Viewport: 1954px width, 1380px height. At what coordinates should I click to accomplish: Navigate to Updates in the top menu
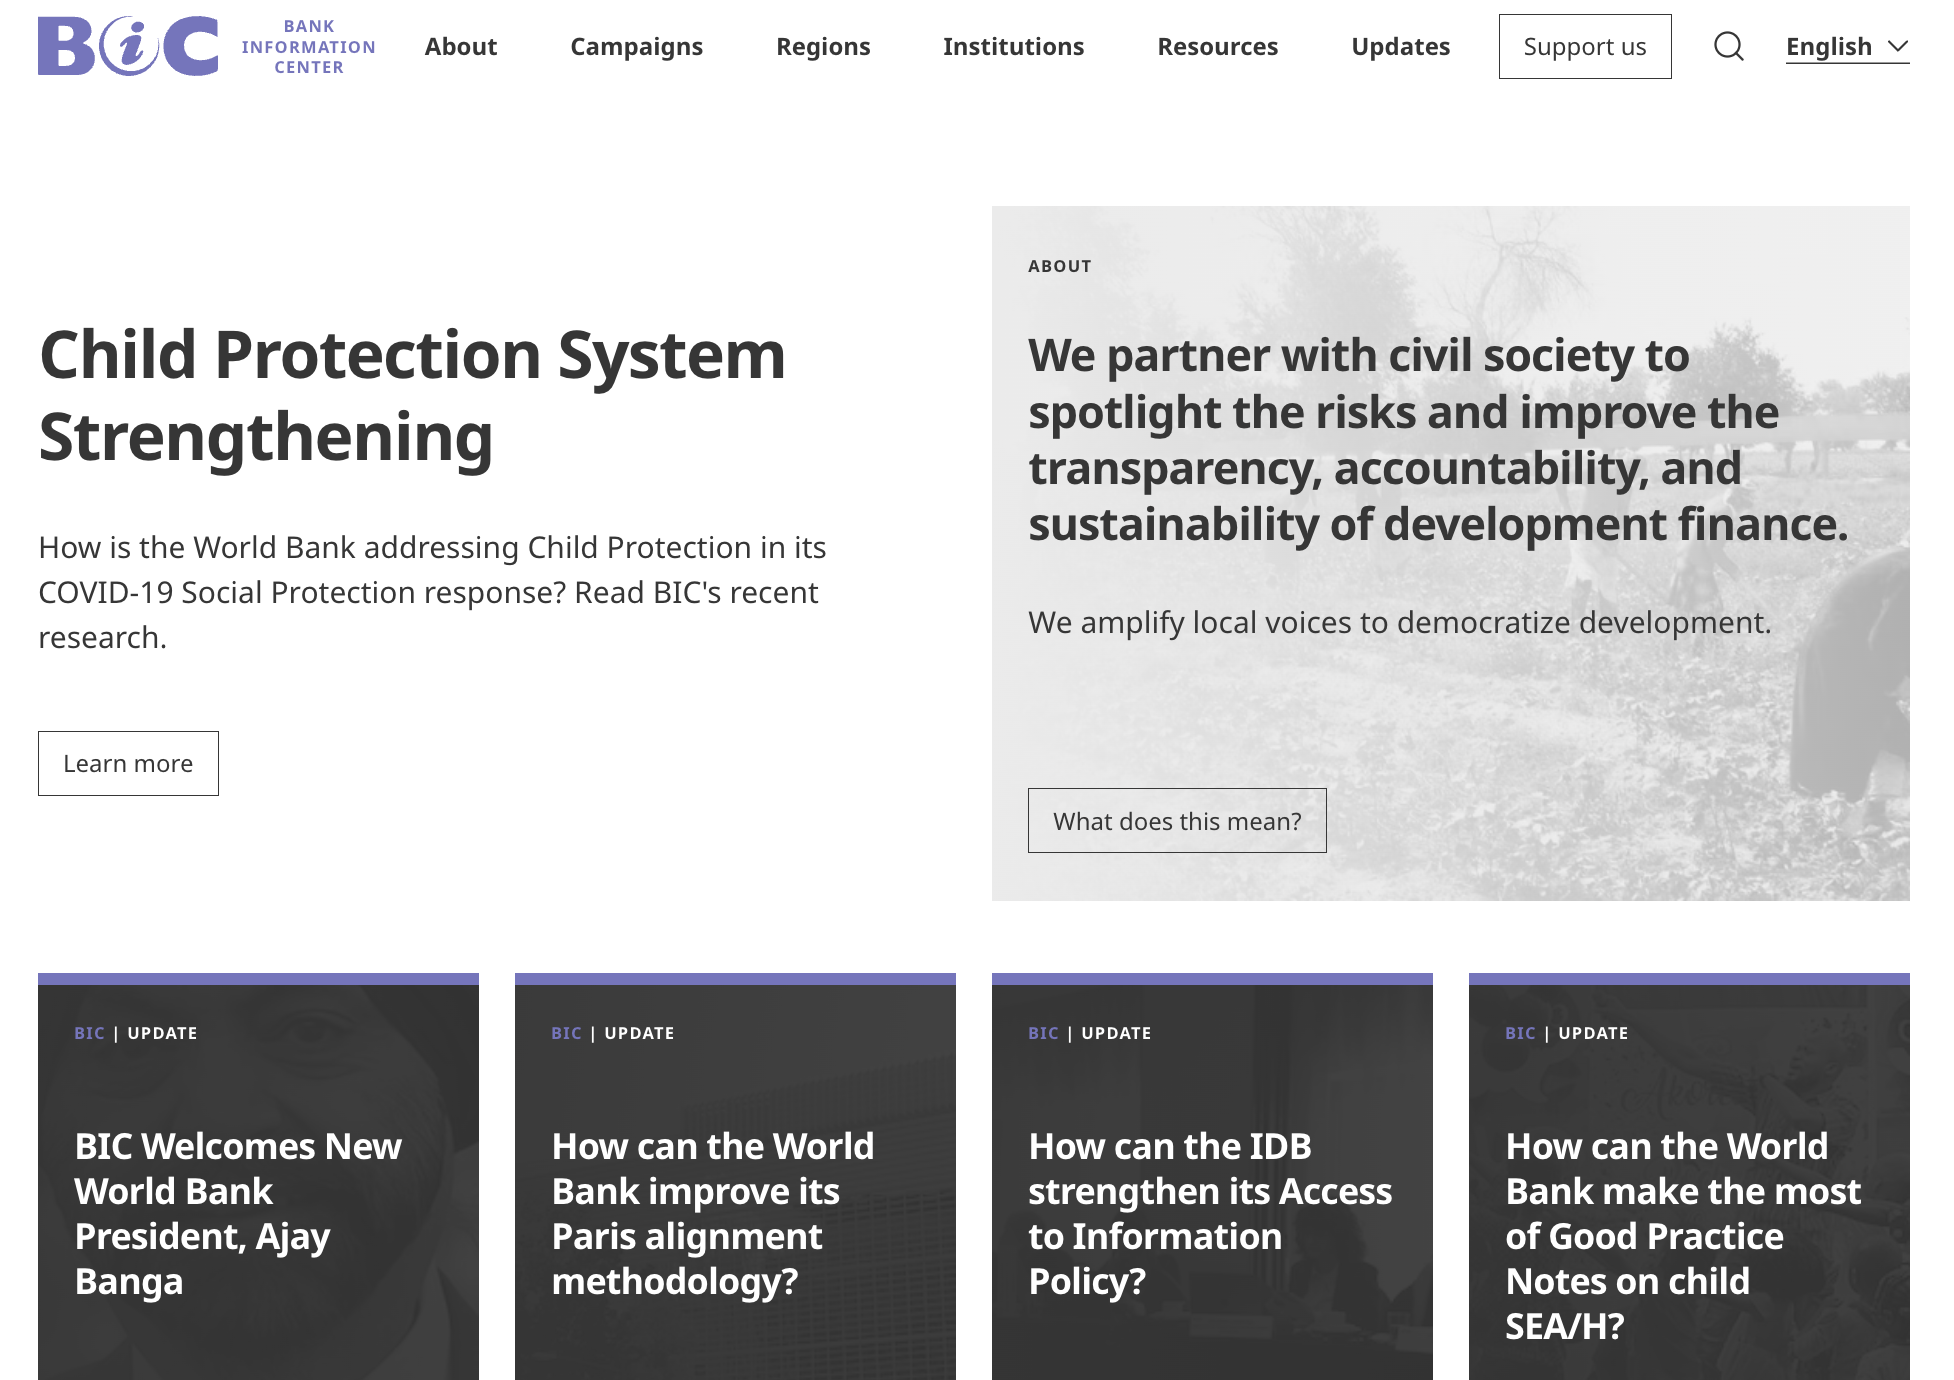tap(1400, 47)
